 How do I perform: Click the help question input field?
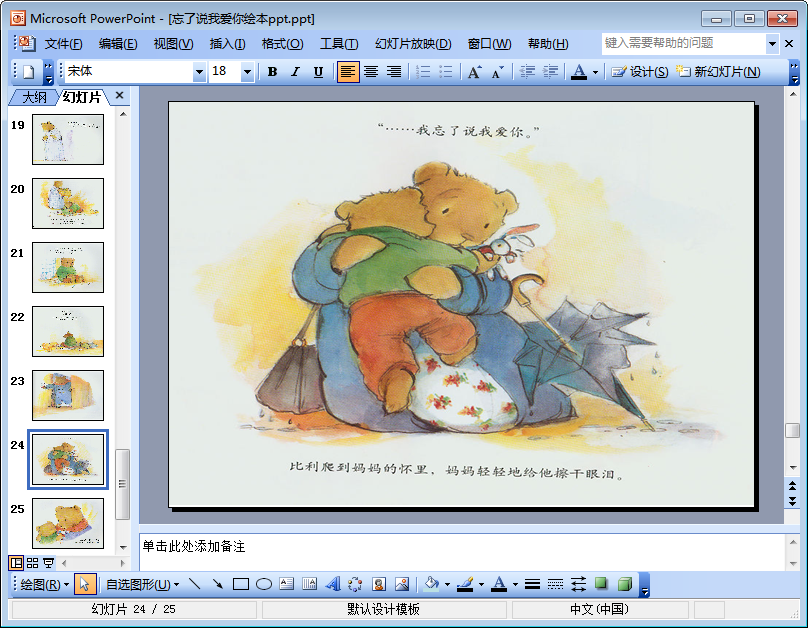click(x=683, y=43)
